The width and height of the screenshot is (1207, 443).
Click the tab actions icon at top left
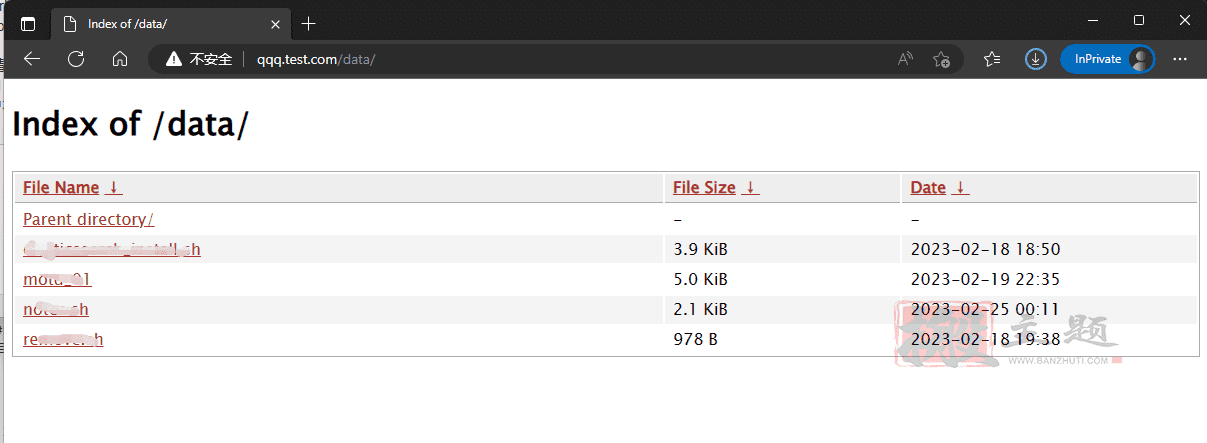point(28,23)
